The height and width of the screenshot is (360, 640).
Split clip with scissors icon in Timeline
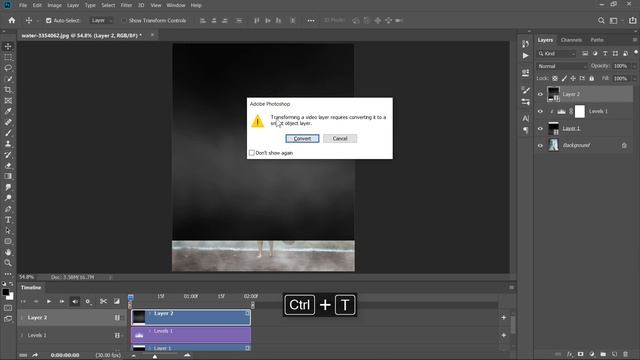(x=103, y=301)
